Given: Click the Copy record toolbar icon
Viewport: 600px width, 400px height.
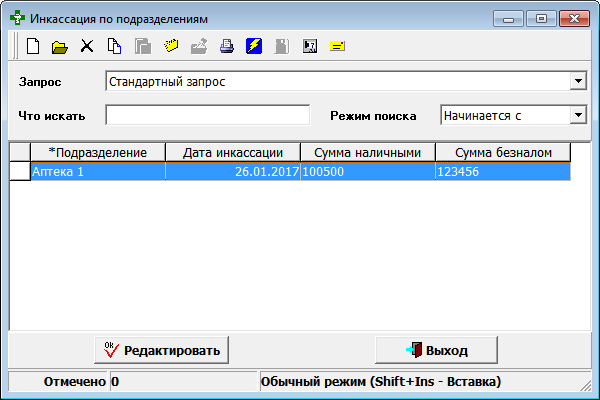Looking at the screenshot, I should (x=114, y=46).
